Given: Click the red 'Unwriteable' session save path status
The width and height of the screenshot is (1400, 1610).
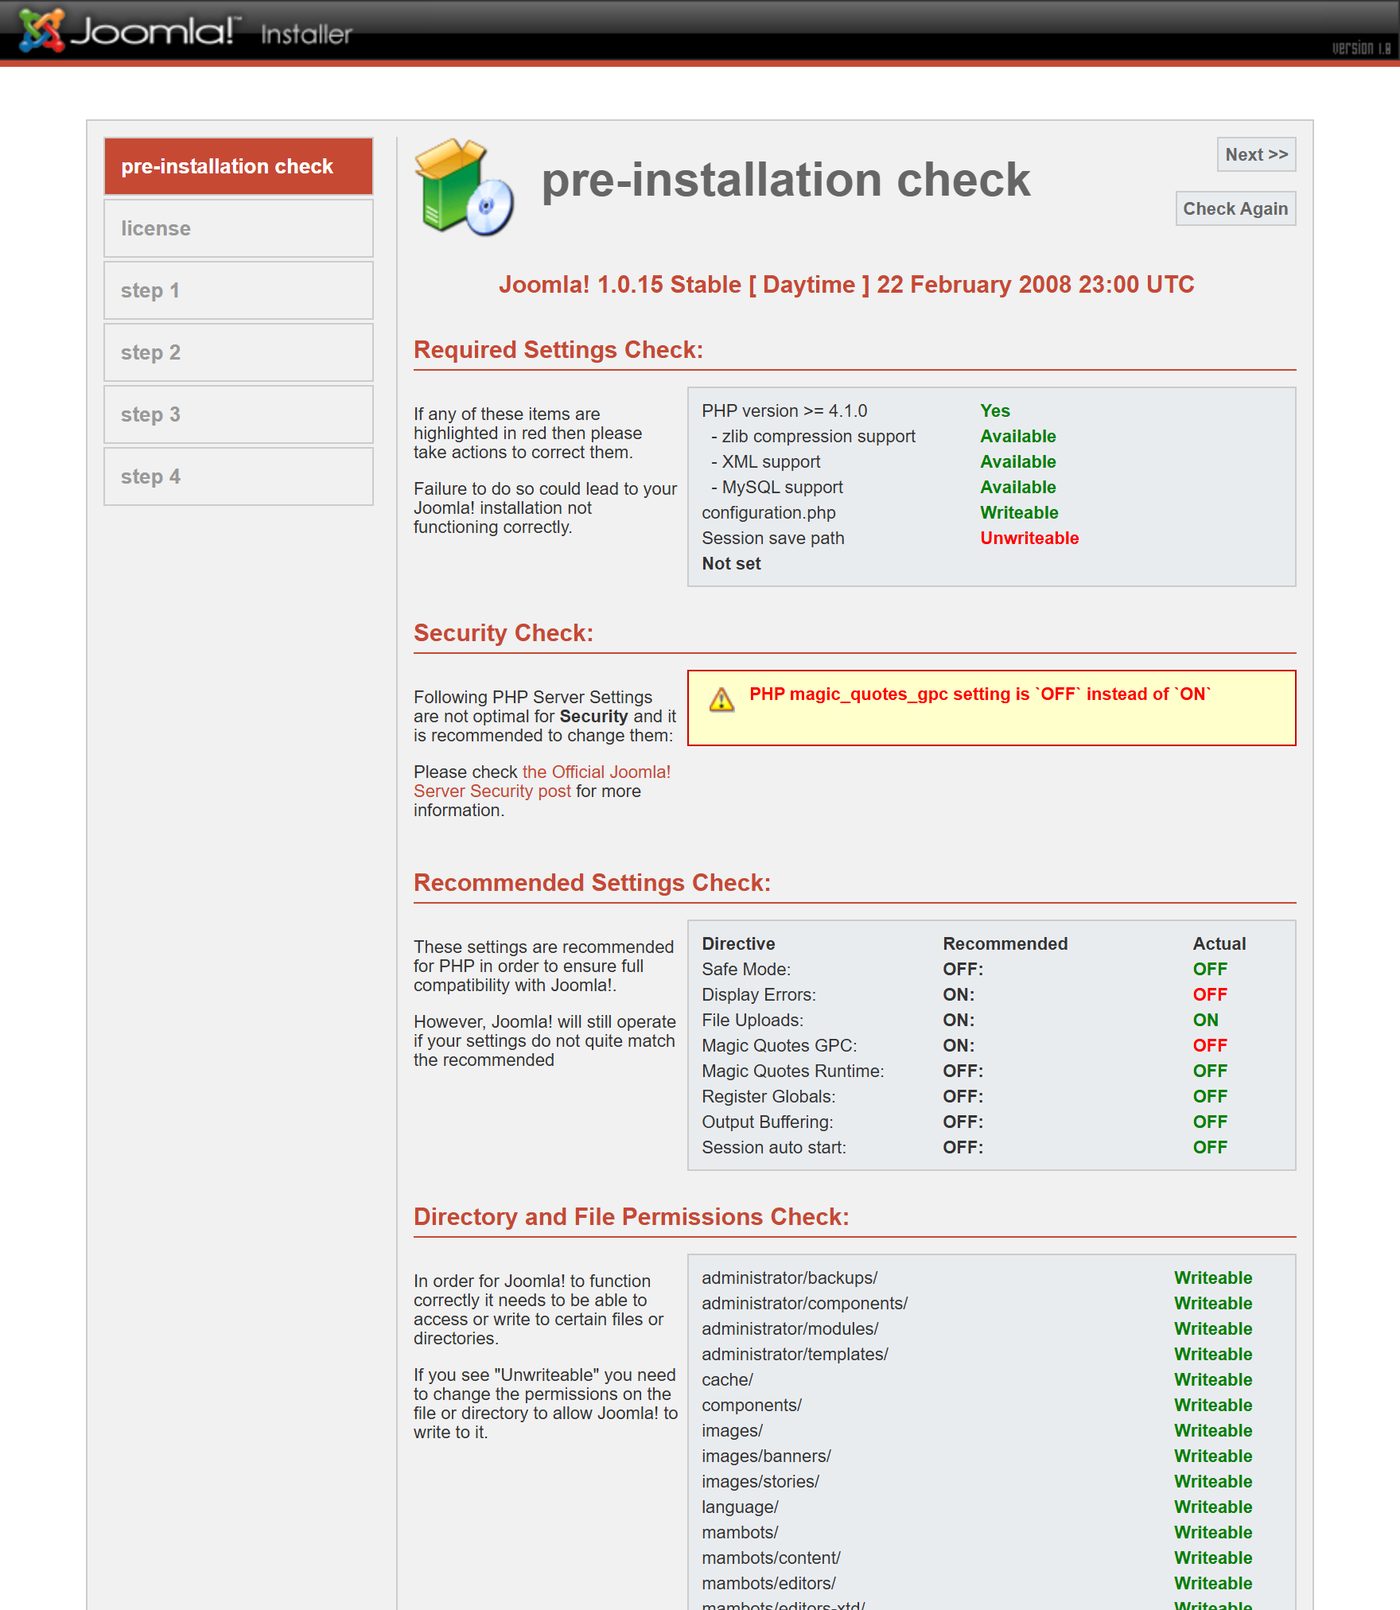Looking at the screenshot, I should (1029, 538).
